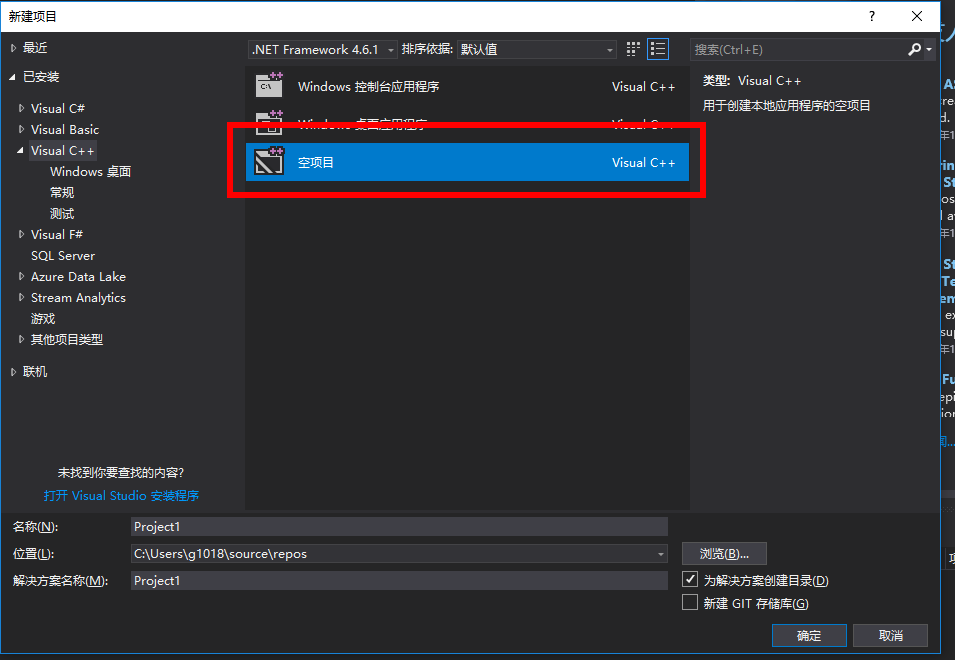Open search options dropdown arrow
This screenshot has height=660, width=955.
(929, 50)
